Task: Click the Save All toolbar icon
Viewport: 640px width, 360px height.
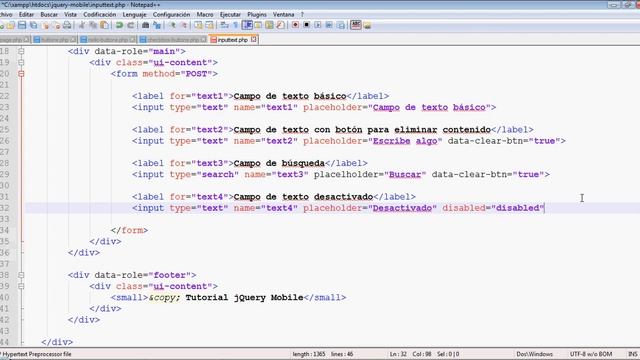Action: 33,25
